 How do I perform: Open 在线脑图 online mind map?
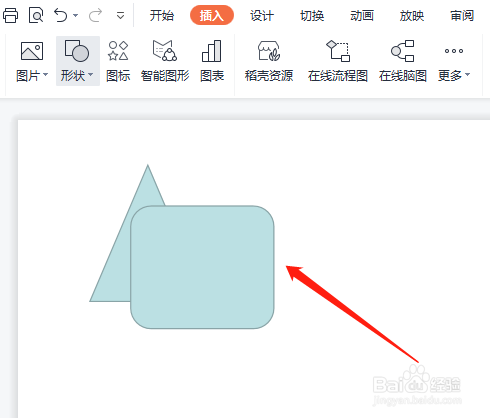click(403, 61)
